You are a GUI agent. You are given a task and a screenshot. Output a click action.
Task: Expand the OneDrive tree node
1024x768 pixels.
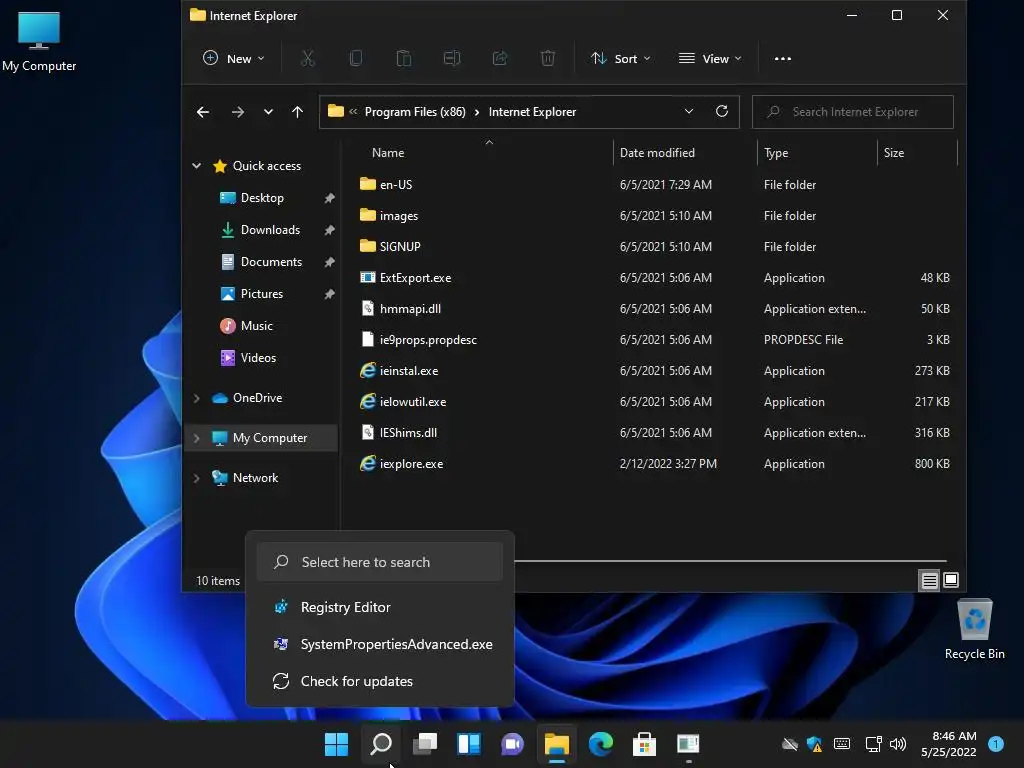pos(197,398)
